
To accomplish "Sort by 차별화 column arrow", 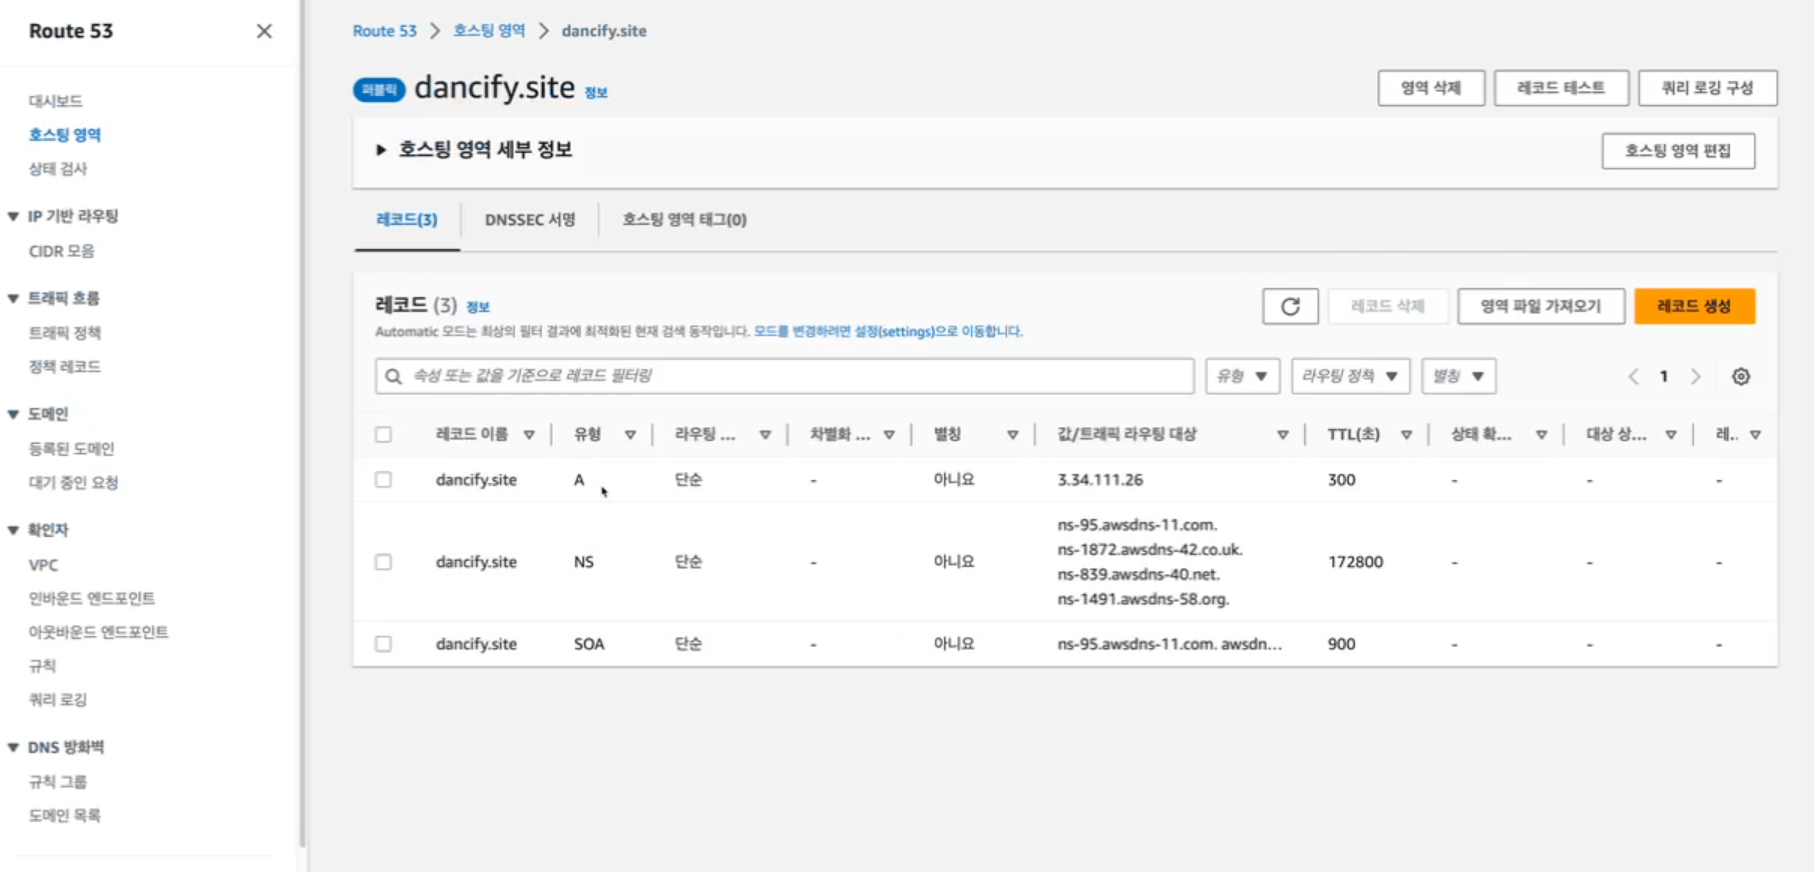I will 889,435.
